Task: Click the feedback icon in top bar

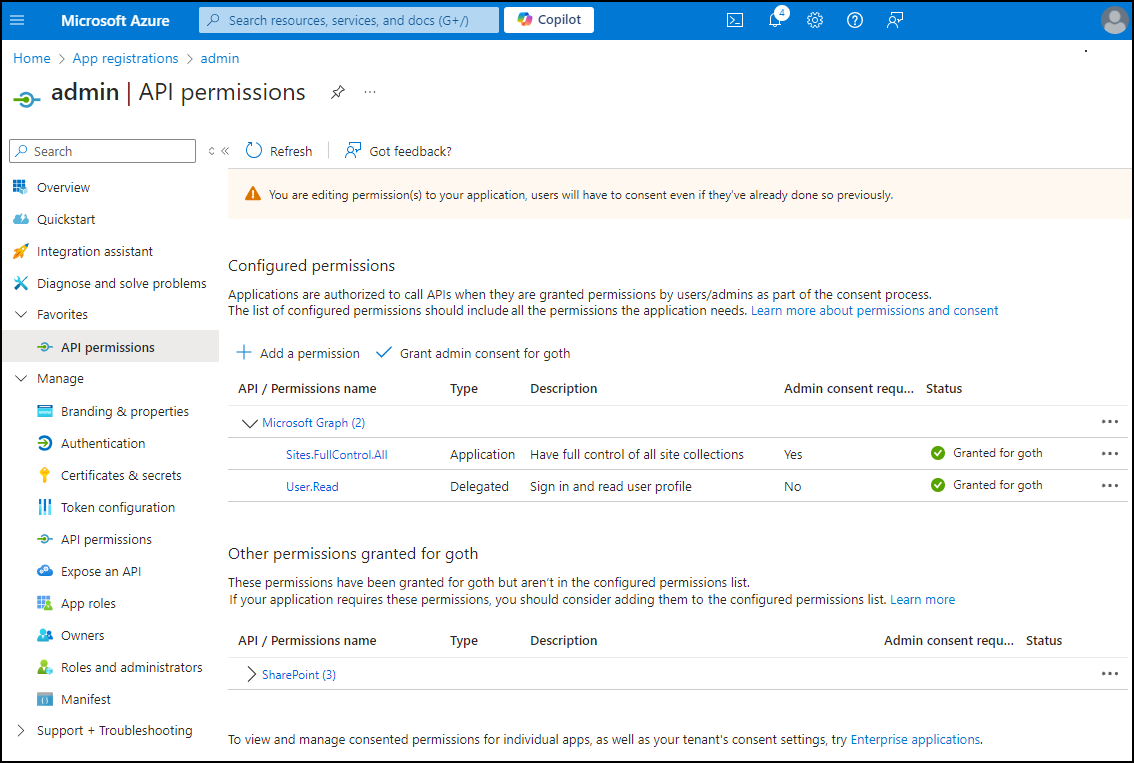Action: (895, 20)
